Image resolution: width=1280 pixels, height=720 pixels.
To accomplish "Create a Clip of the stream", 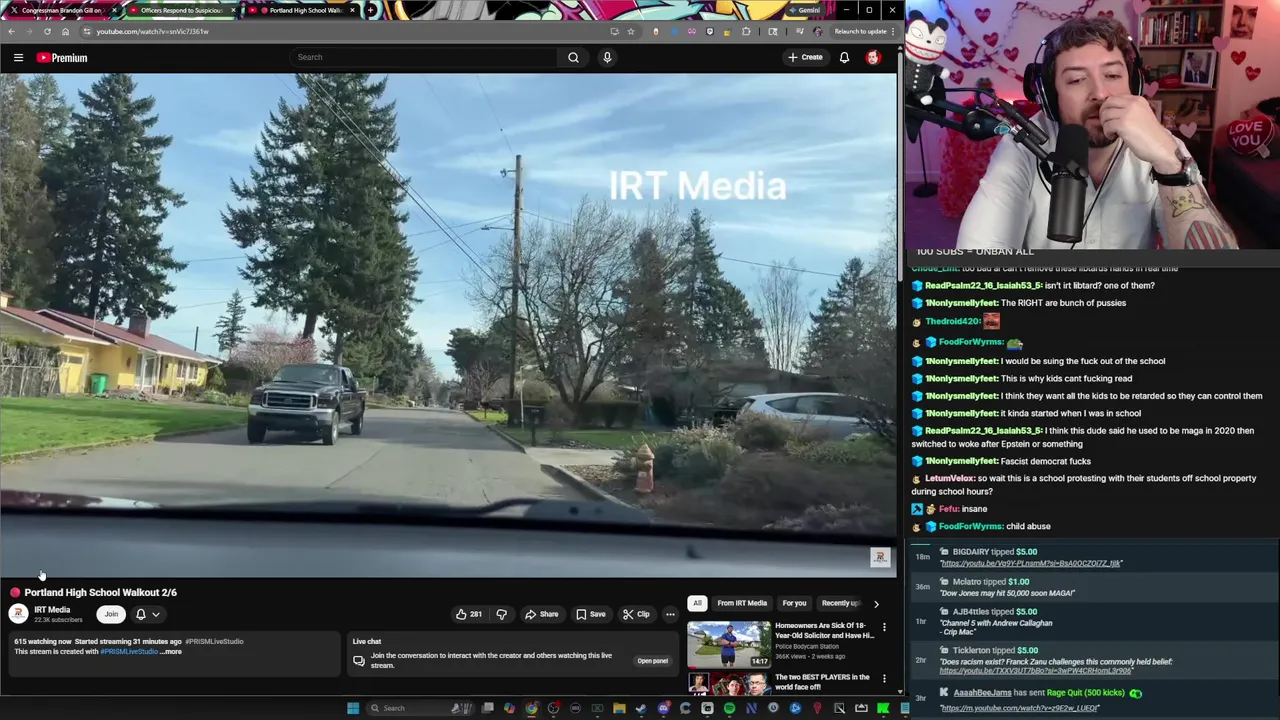I will 636,614.
